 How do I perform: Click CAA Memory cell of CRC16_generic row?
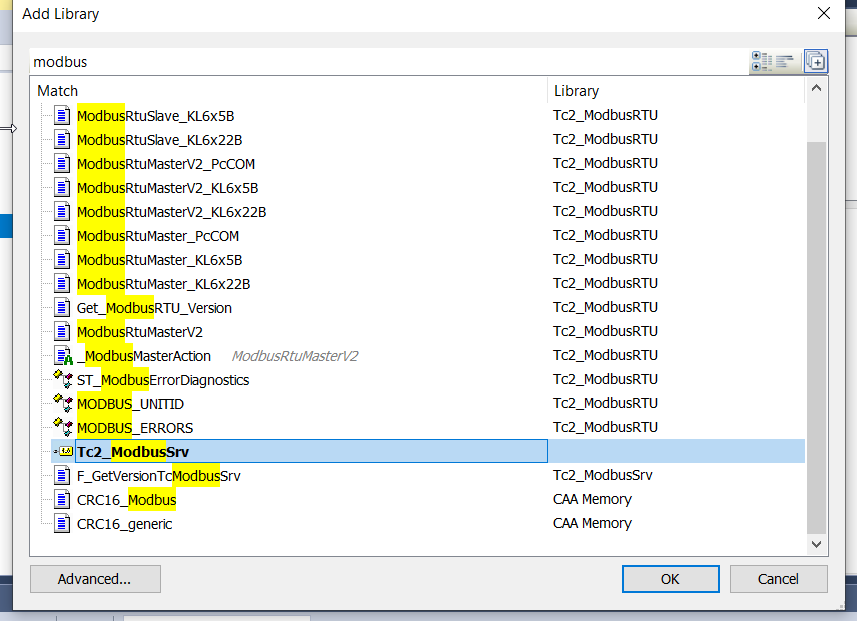pos(592,524)
